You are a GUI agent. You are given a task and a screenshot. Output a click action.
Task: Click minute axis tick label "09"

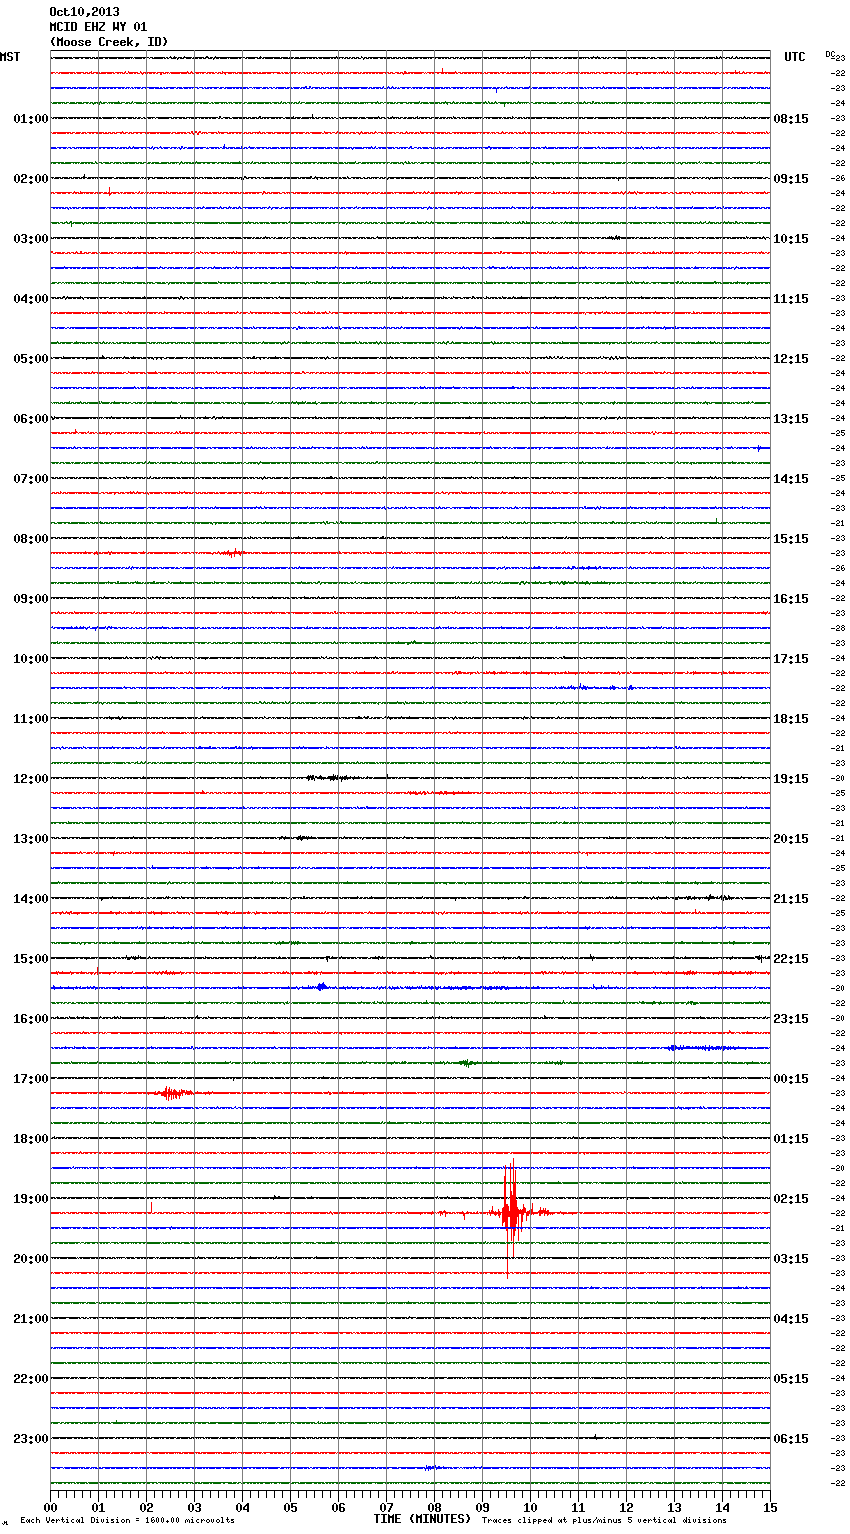pyautogui.click(x=483, y=1507)
